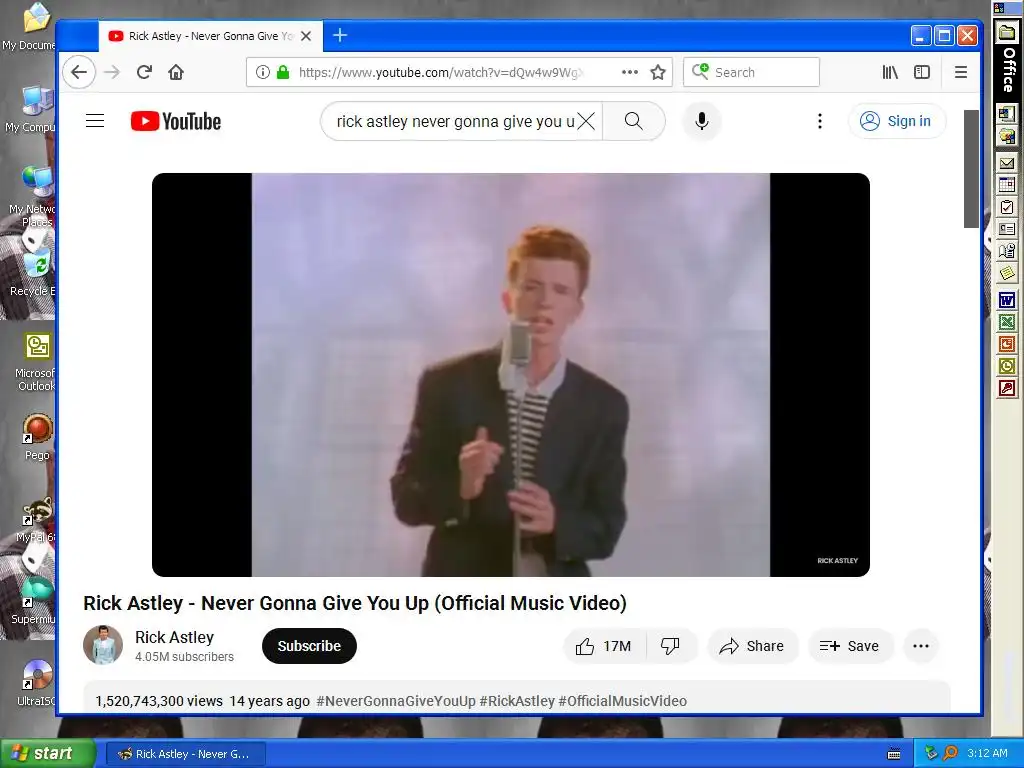Select the Pego desktop shortcut

(37, 436)
